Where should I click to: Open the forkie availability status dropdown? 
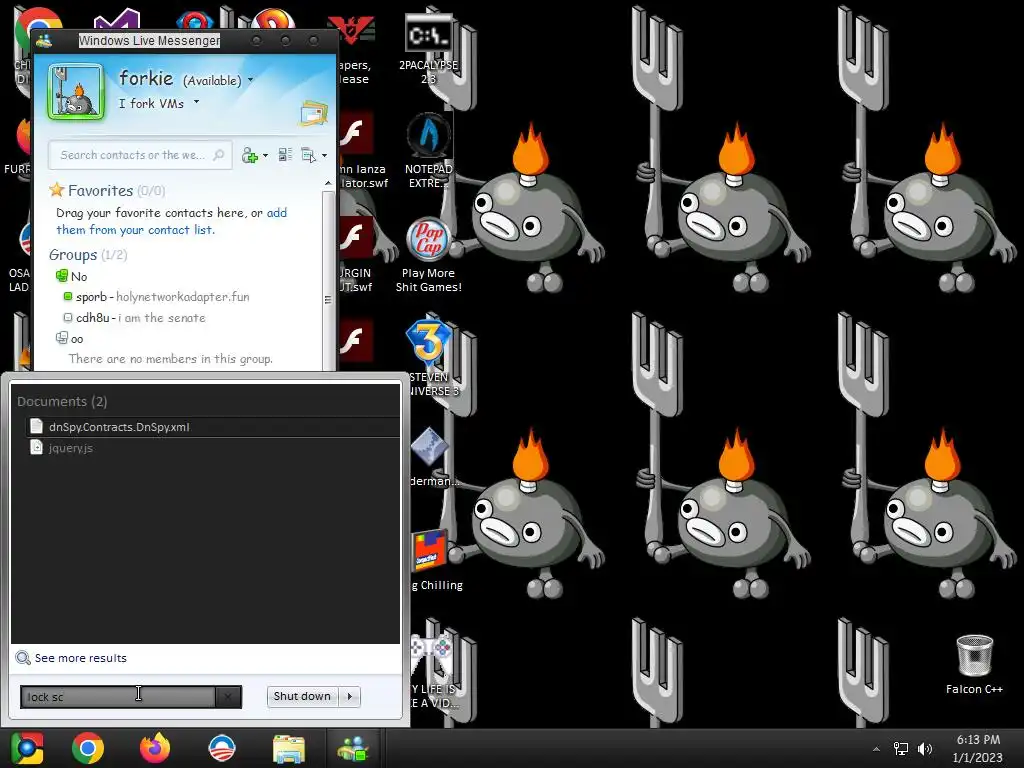tap(250, 80)
